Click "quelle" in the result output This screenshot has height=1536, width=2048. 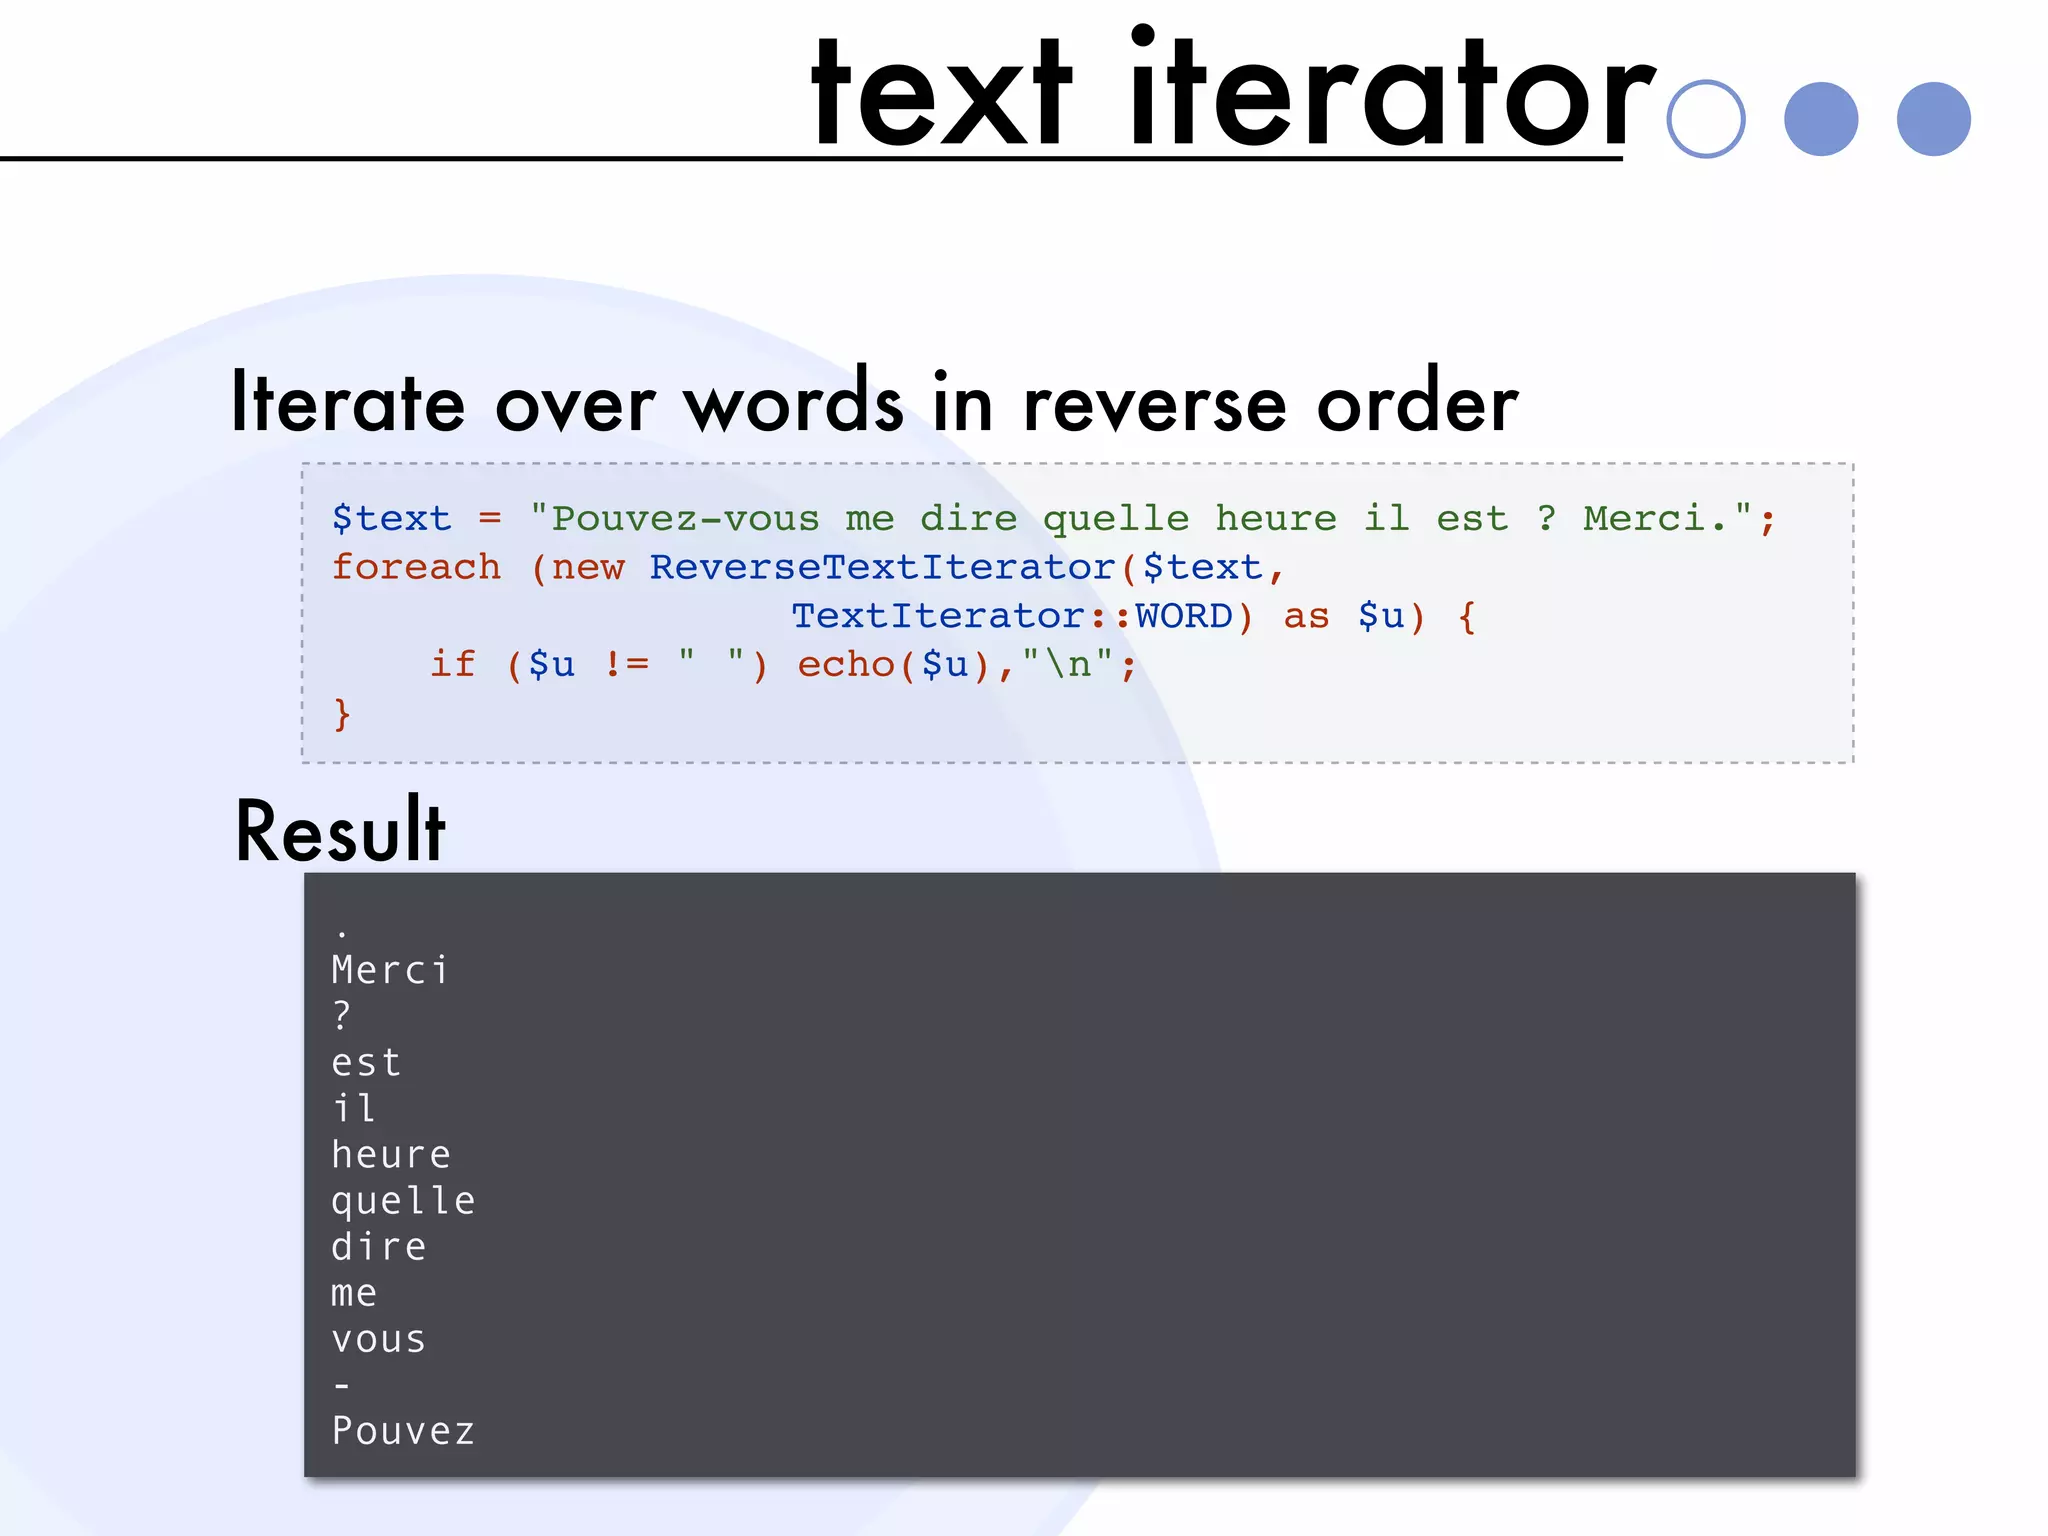(x=403, y=1201)
